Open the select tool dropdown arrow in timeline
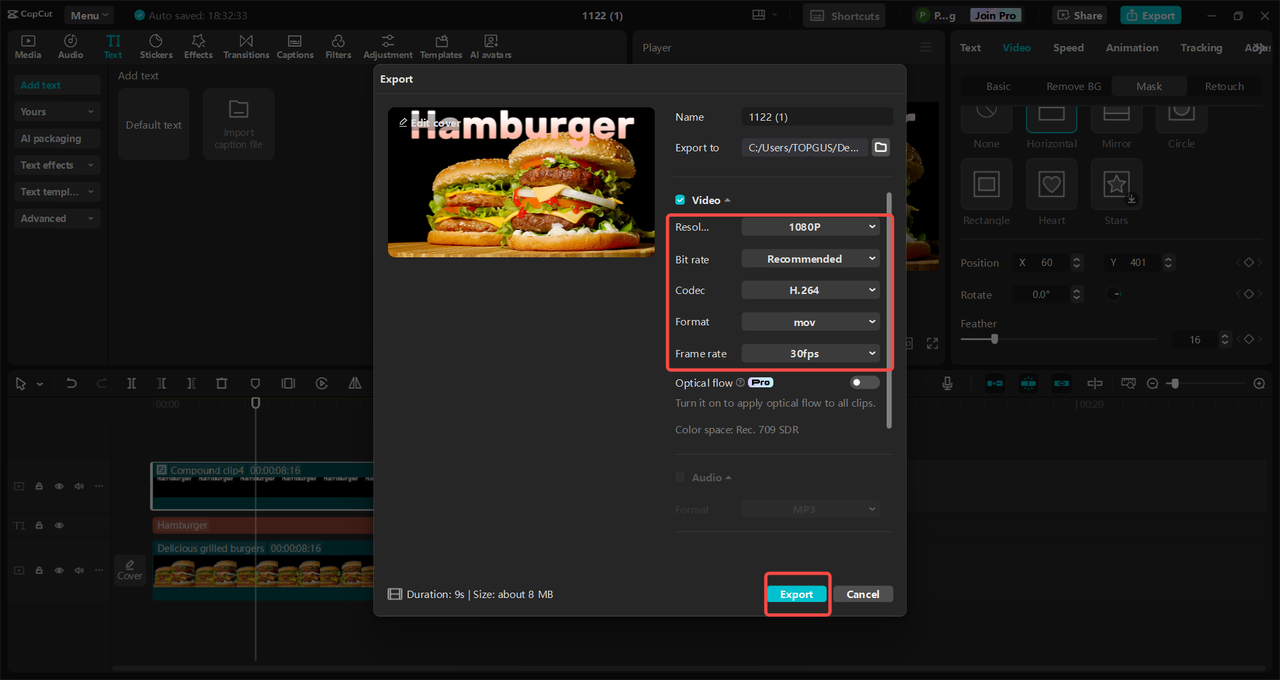The width and height of the screenshot is (1280, 680). coord(40,384)
